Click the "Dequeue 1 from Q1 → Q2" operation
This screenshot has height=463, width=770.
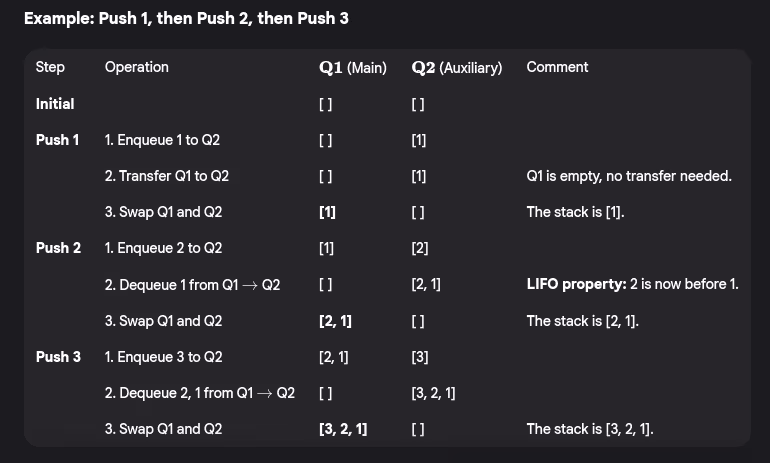click(x=192, y=285)
